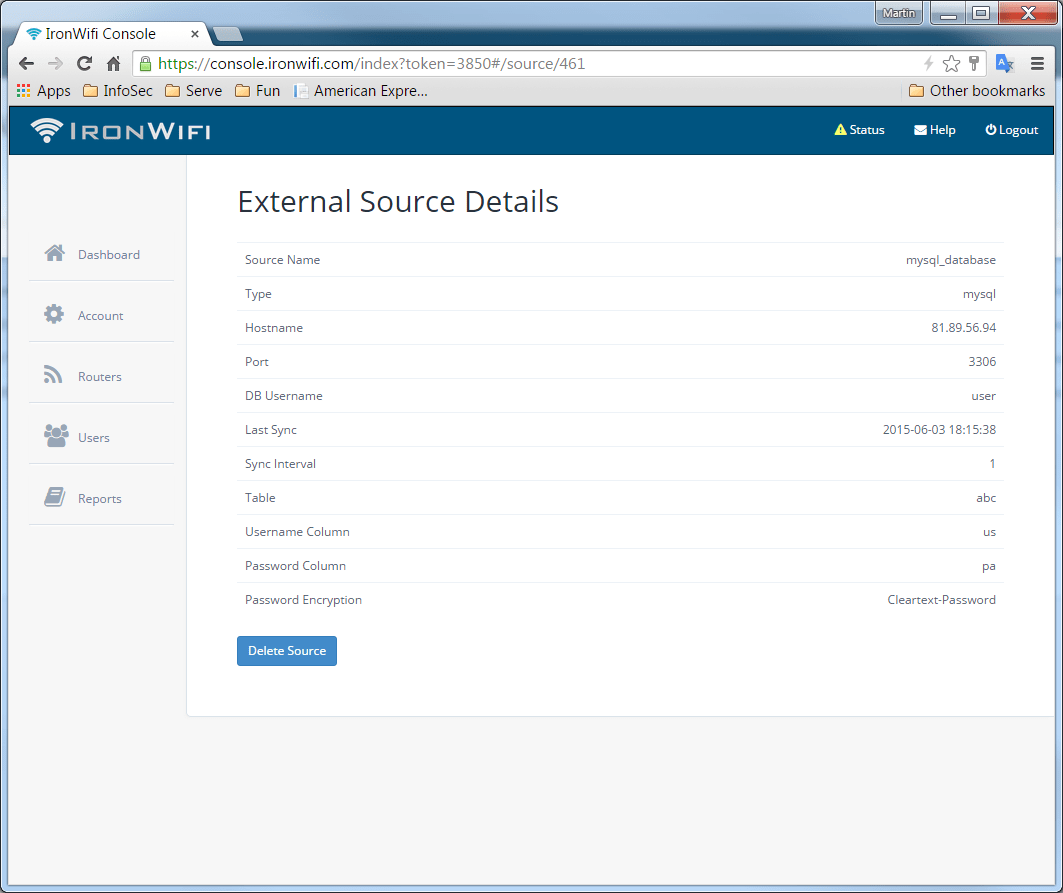Click the Routers feed icon
The width and height of the screenshot is (1063, 893).
click(53, 374)
